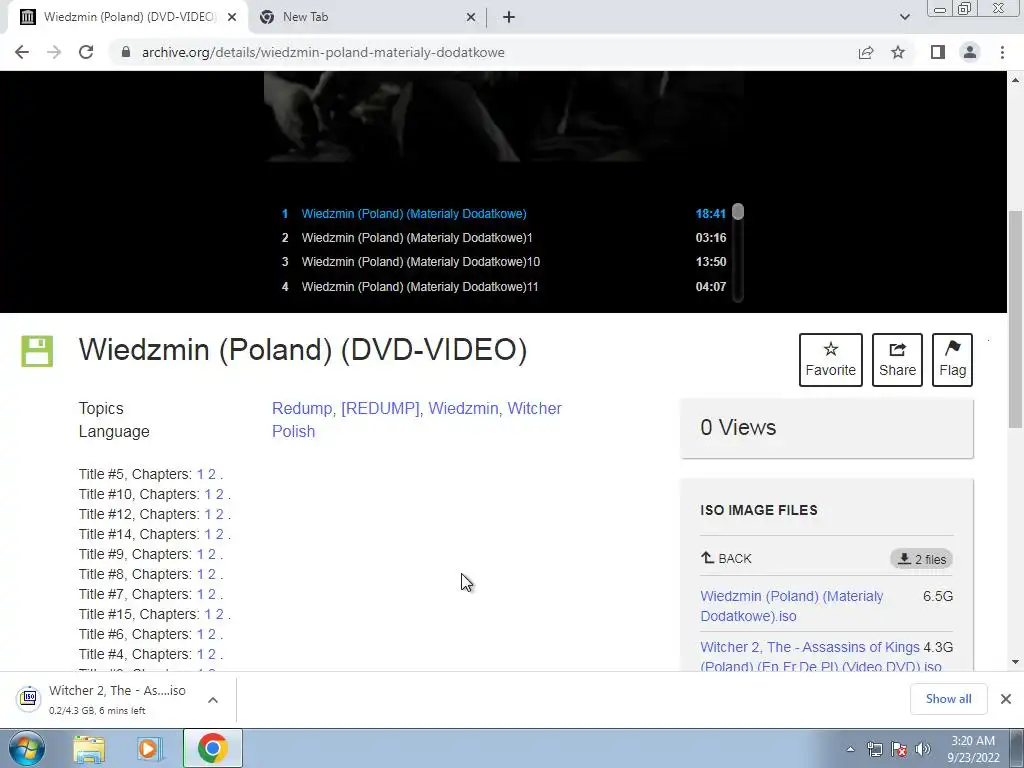Favorite this item with star button

[831, 360]
